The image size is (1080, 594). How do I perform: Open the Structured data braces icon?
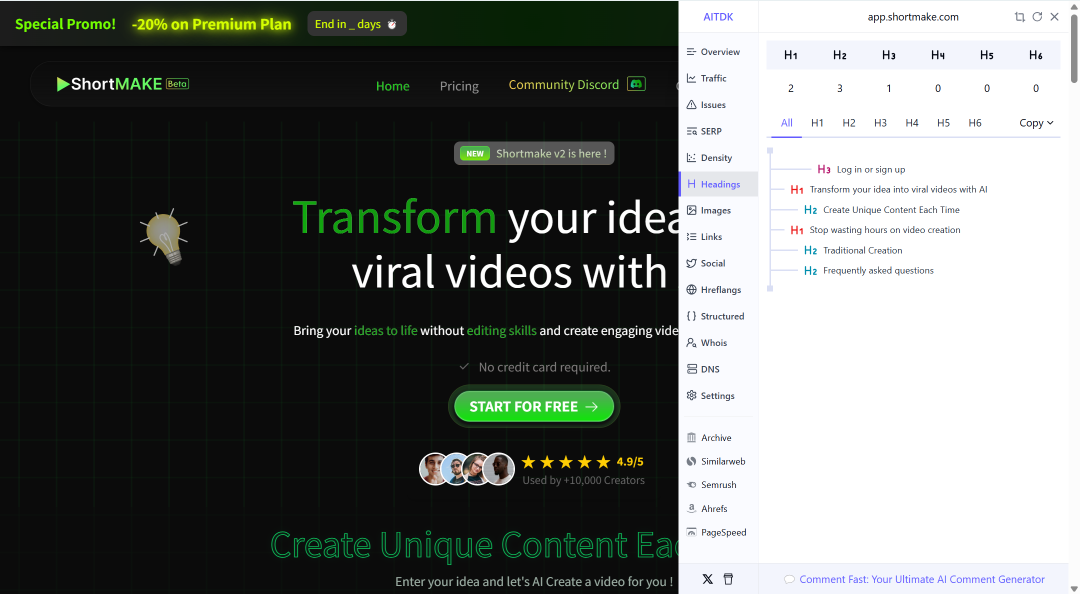(692, 316)
